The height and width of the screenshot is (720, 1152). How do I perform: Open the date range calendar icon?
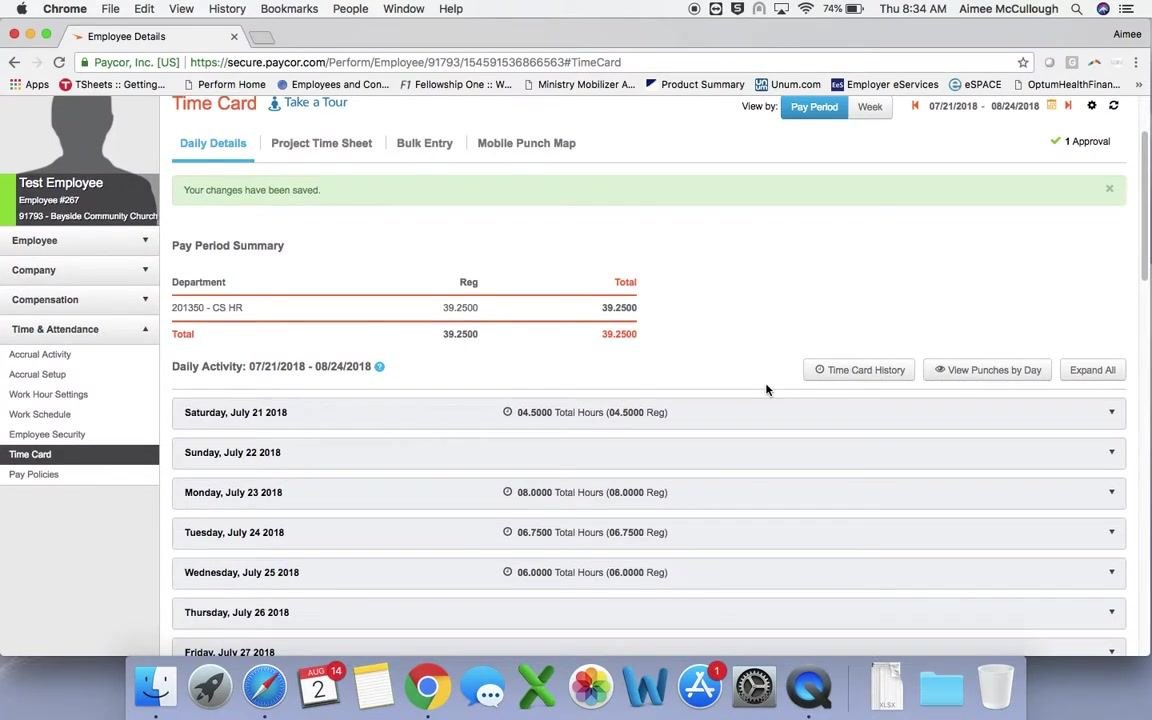pyautogui.click(x=1051, y=106)
